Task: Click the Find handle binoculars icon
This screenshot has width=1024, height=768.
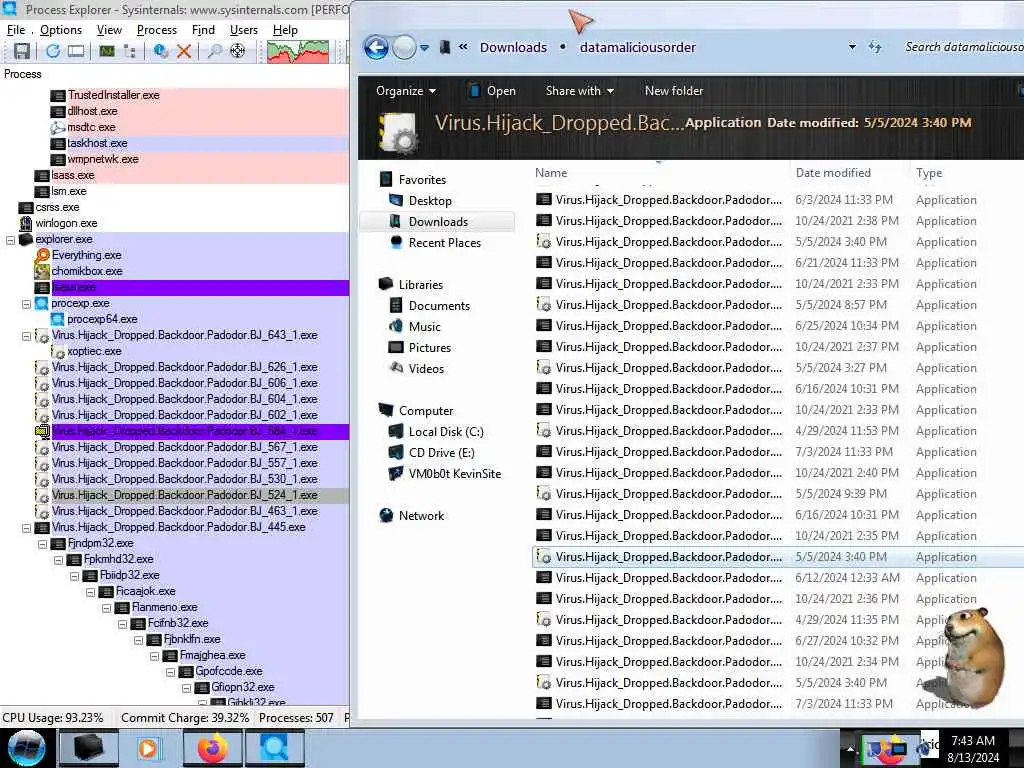Action: 214,51
